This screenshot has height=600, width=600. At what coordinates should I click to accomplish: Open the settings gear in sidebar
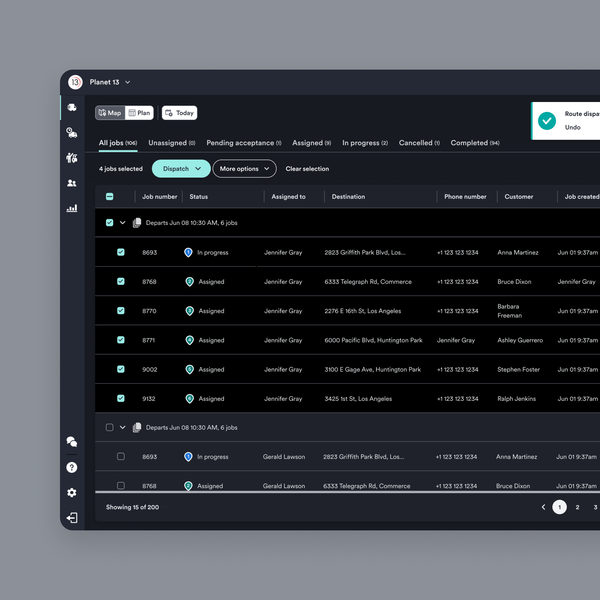pos(72,493)
